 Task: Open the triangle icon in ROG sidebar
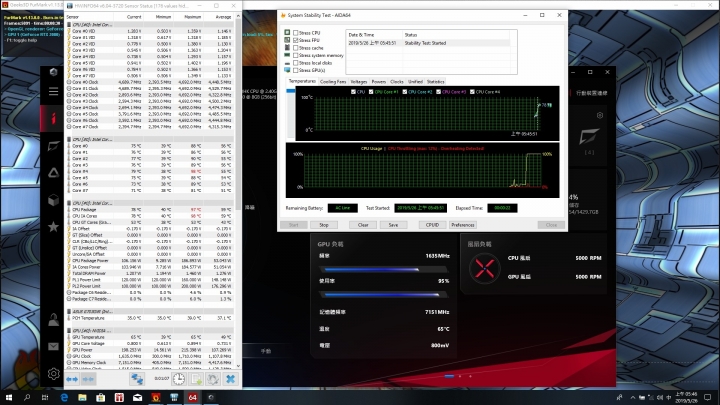[x=53, y=173]
